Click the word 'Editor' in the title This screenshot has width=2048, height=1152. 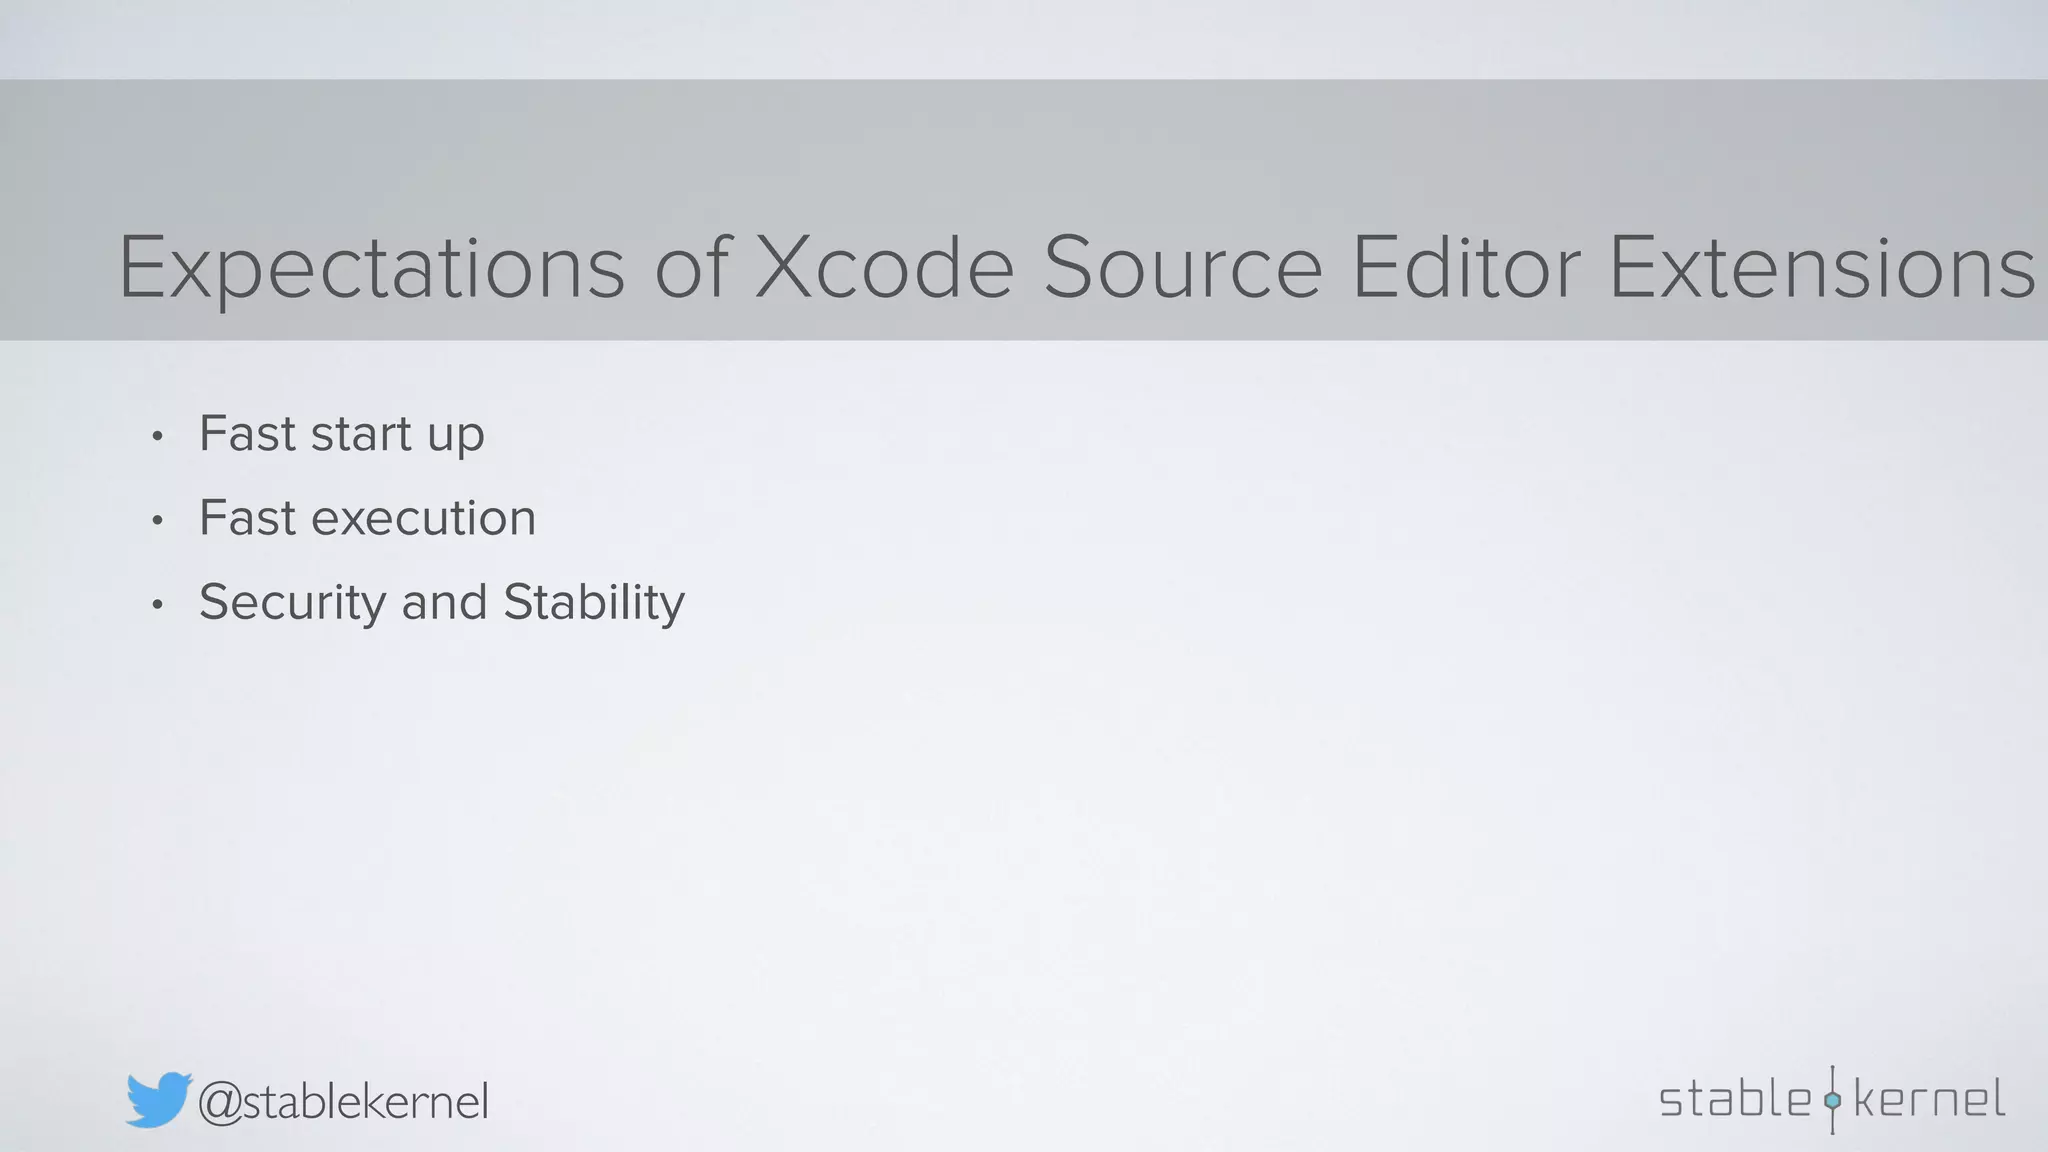tap(1466, 266)
